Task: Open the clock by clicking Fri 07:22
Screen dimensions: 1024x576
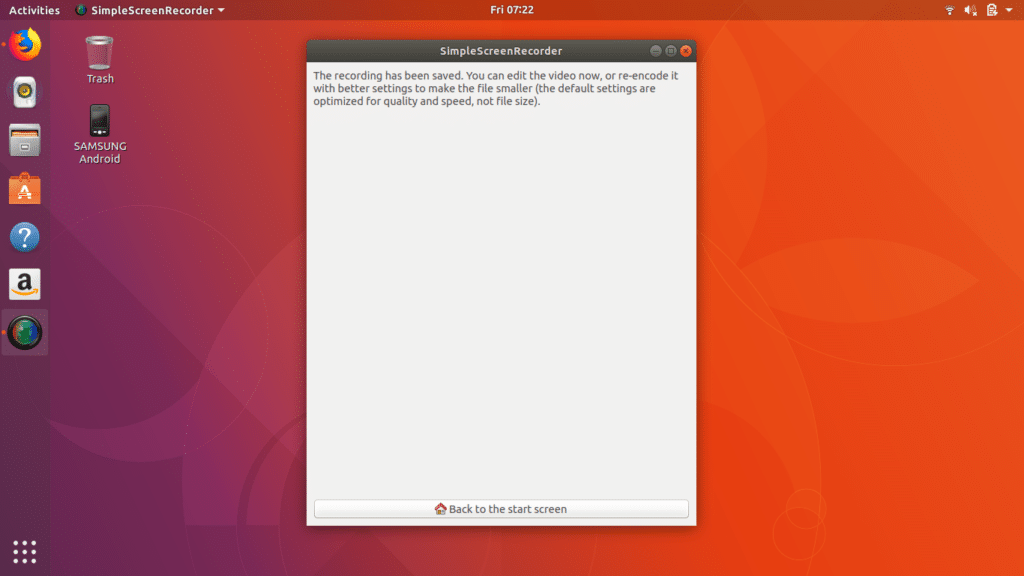Action: [x=511, y=10]
